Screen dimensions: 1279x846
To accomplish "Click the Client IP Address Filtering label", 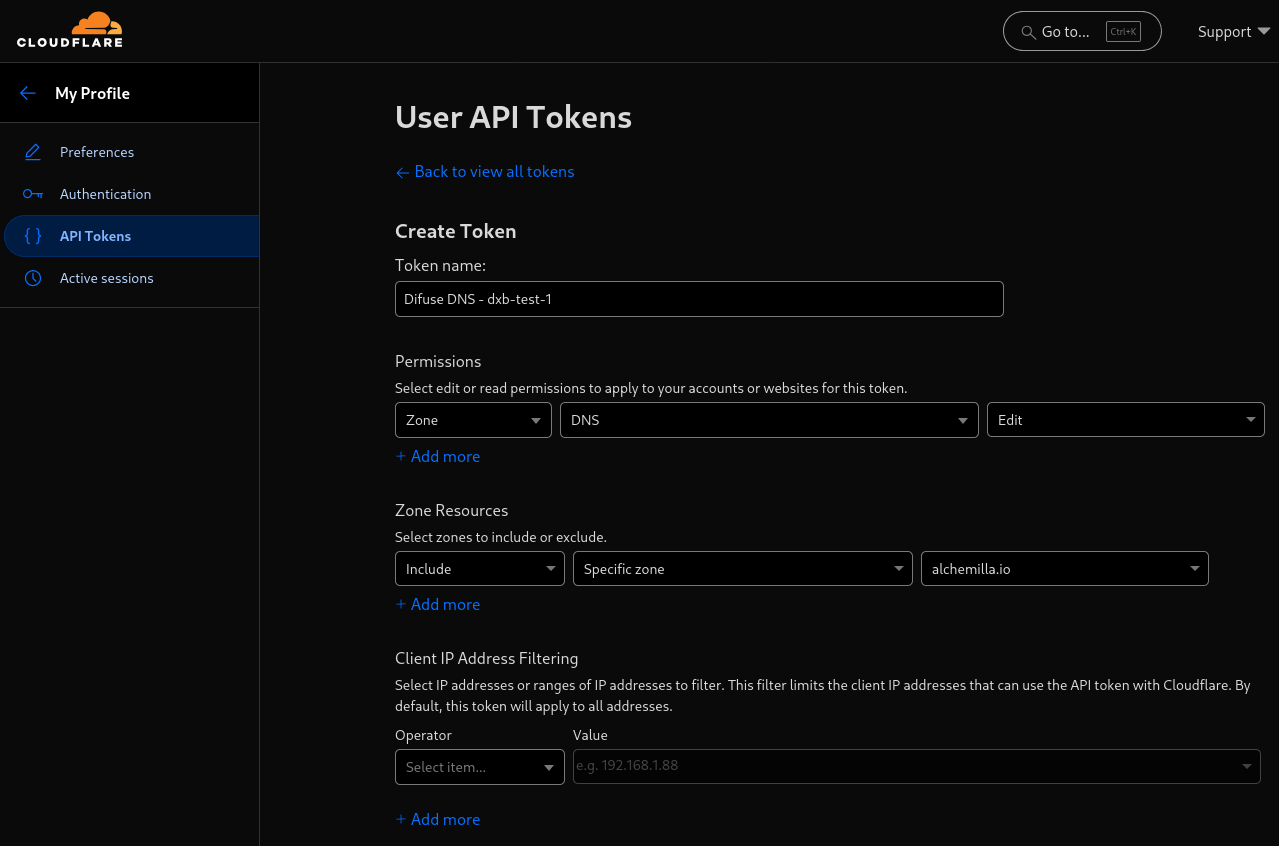I will (487, 658).
